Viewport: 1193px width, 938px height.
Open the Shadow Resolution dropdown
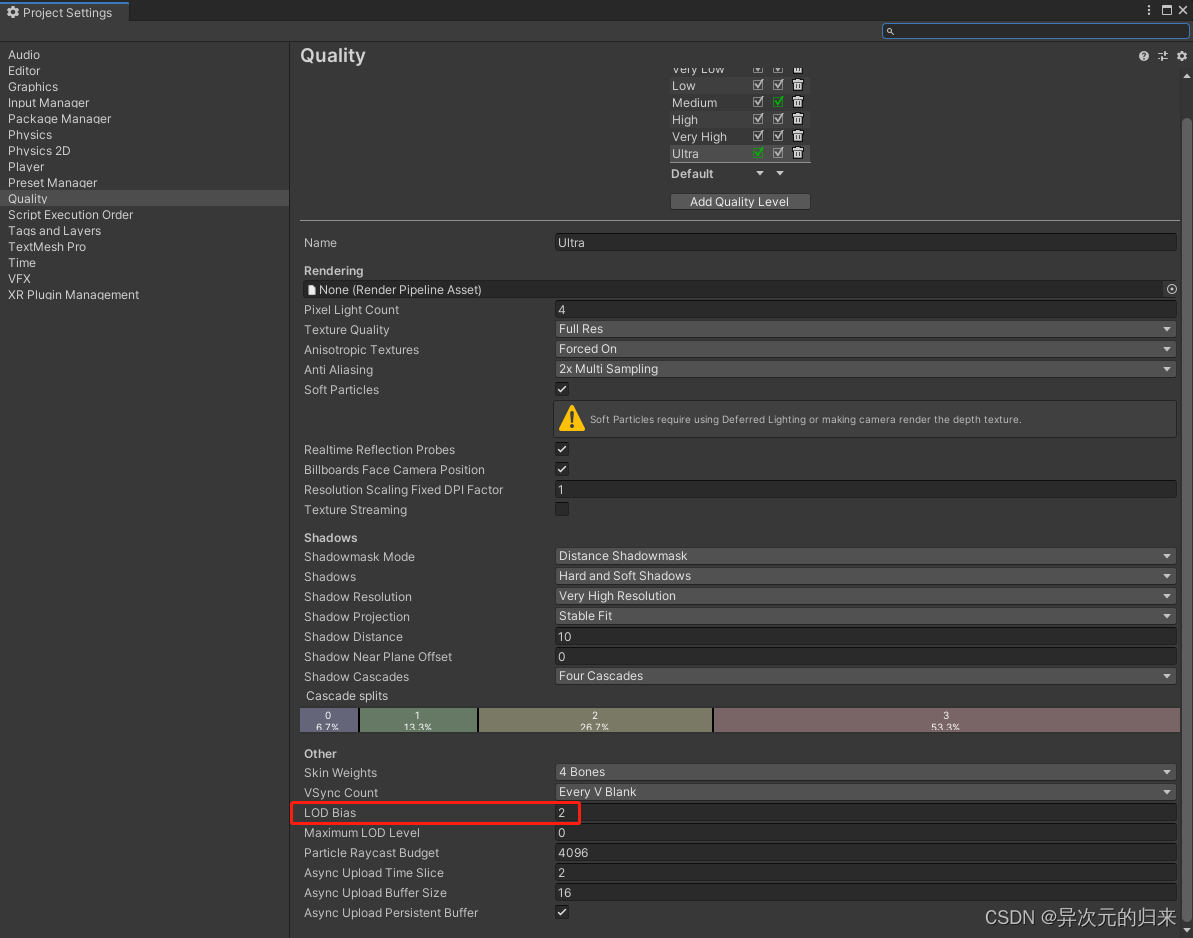866,596
